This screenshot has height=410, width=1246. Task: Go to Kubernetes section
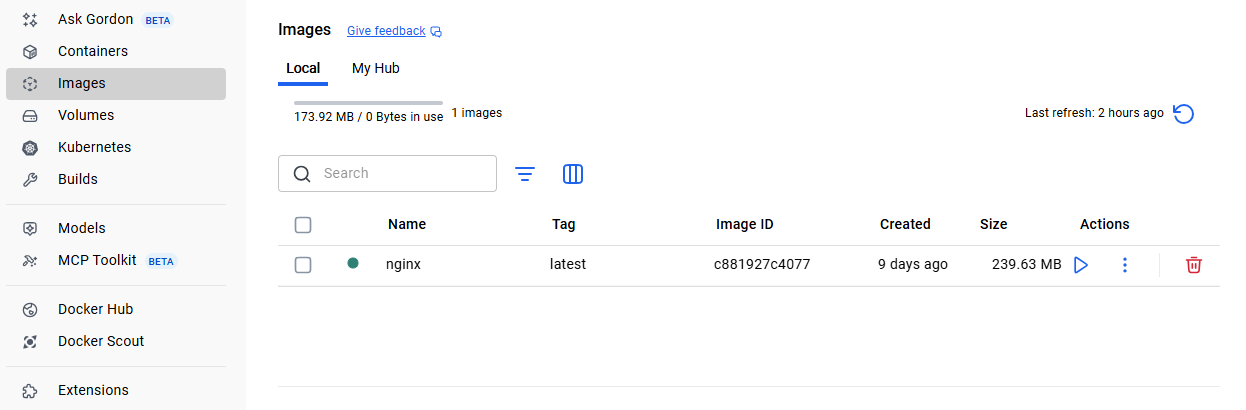pos(116,147)
